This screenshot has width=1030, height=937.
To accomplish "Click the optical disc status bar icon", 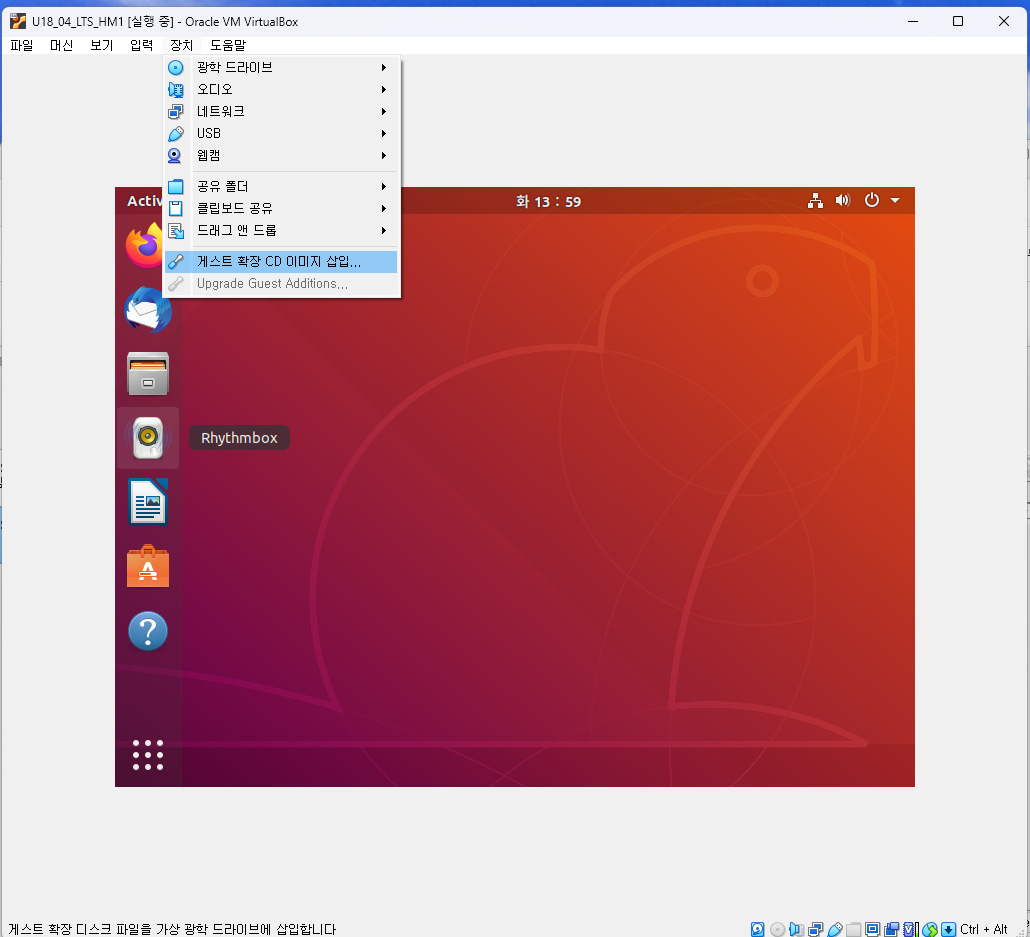I will click(x=778, y=929).
